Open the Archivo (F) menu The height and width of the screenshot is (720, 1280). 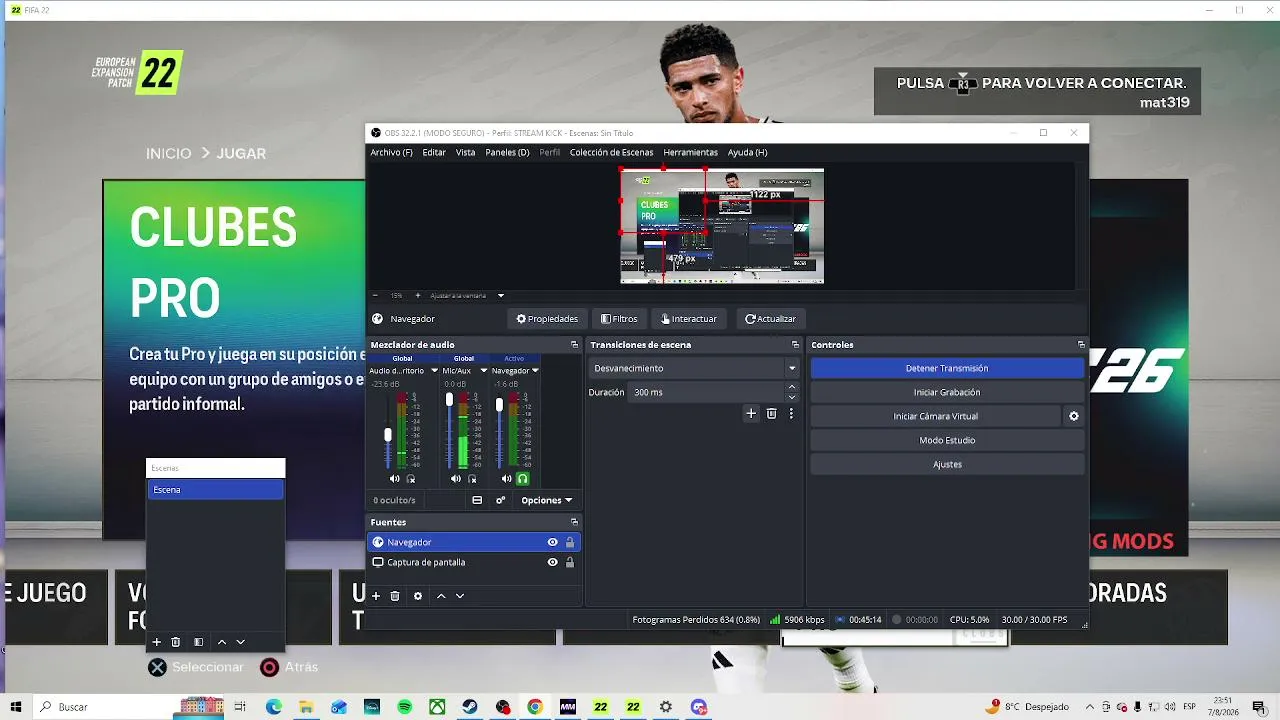pos(391,152)
